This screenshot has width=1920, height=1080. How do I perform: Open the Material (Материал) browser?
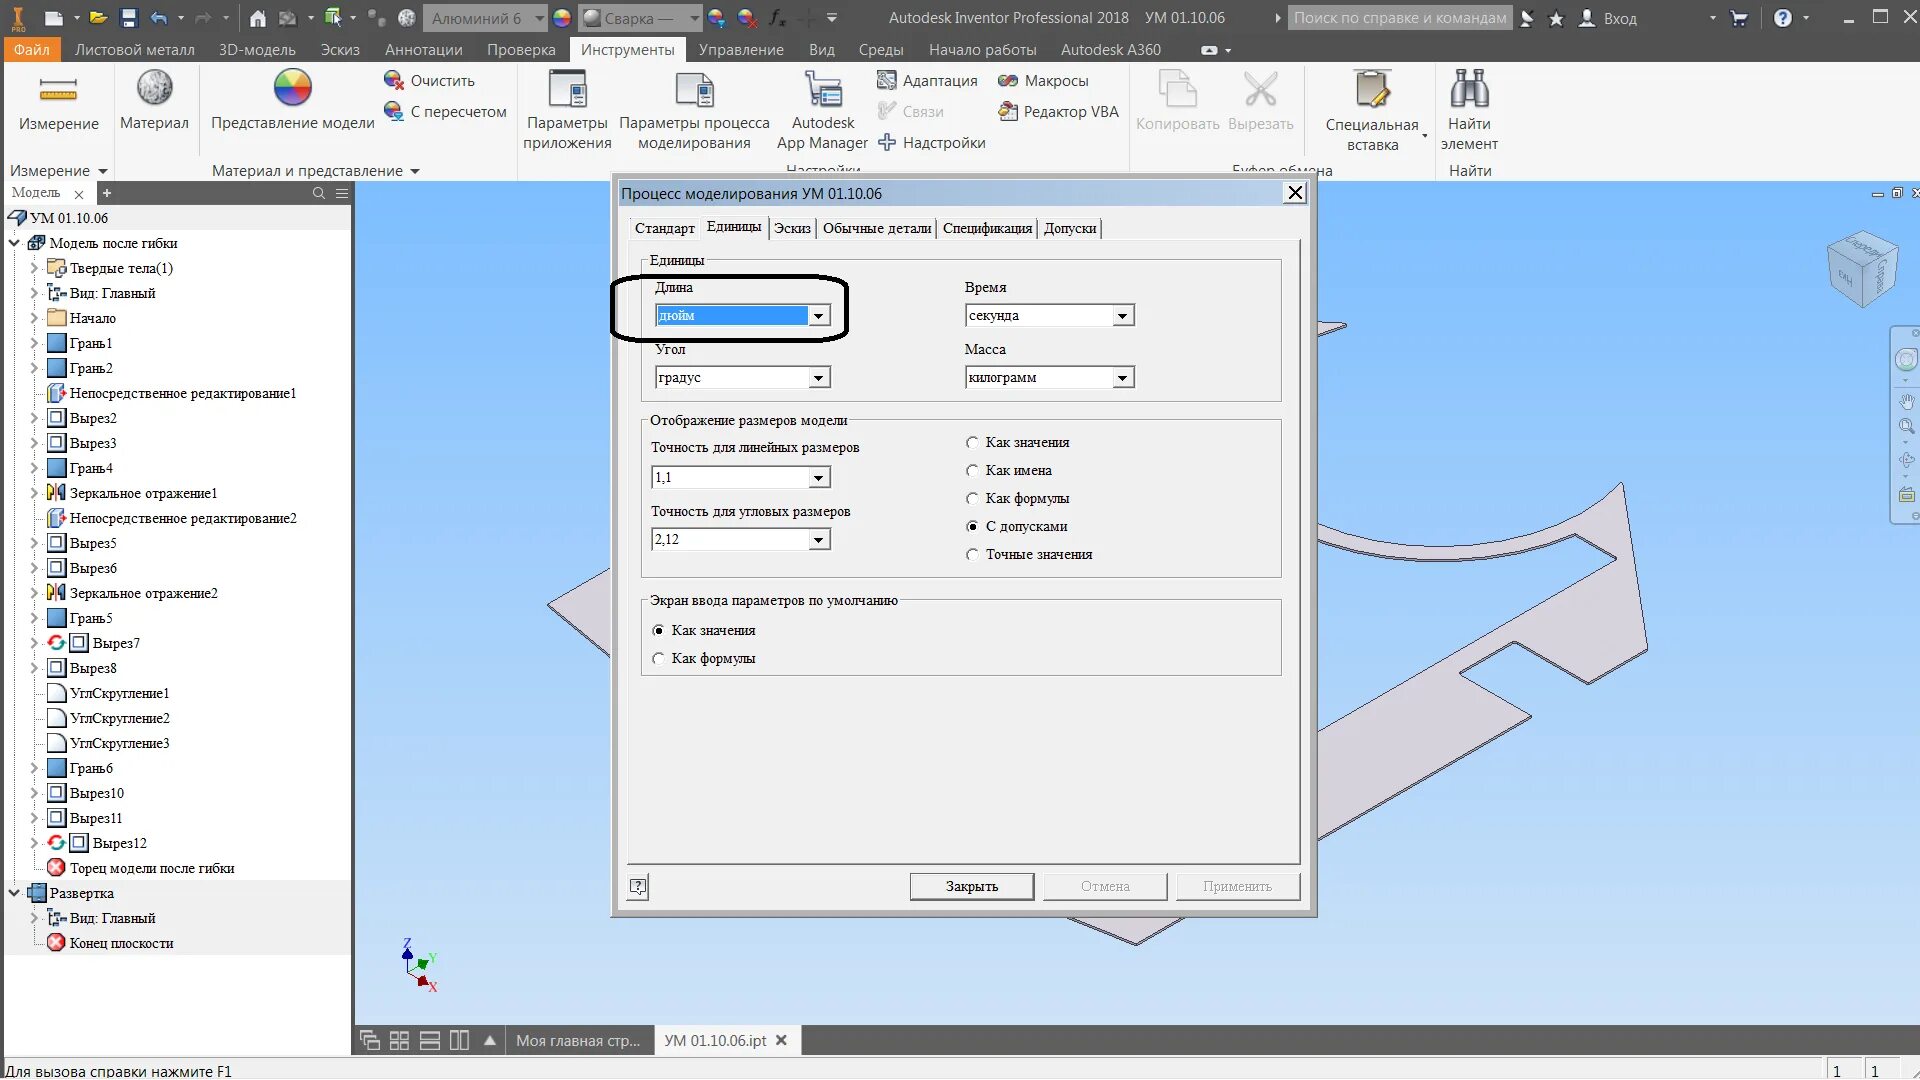click(154, 101)
